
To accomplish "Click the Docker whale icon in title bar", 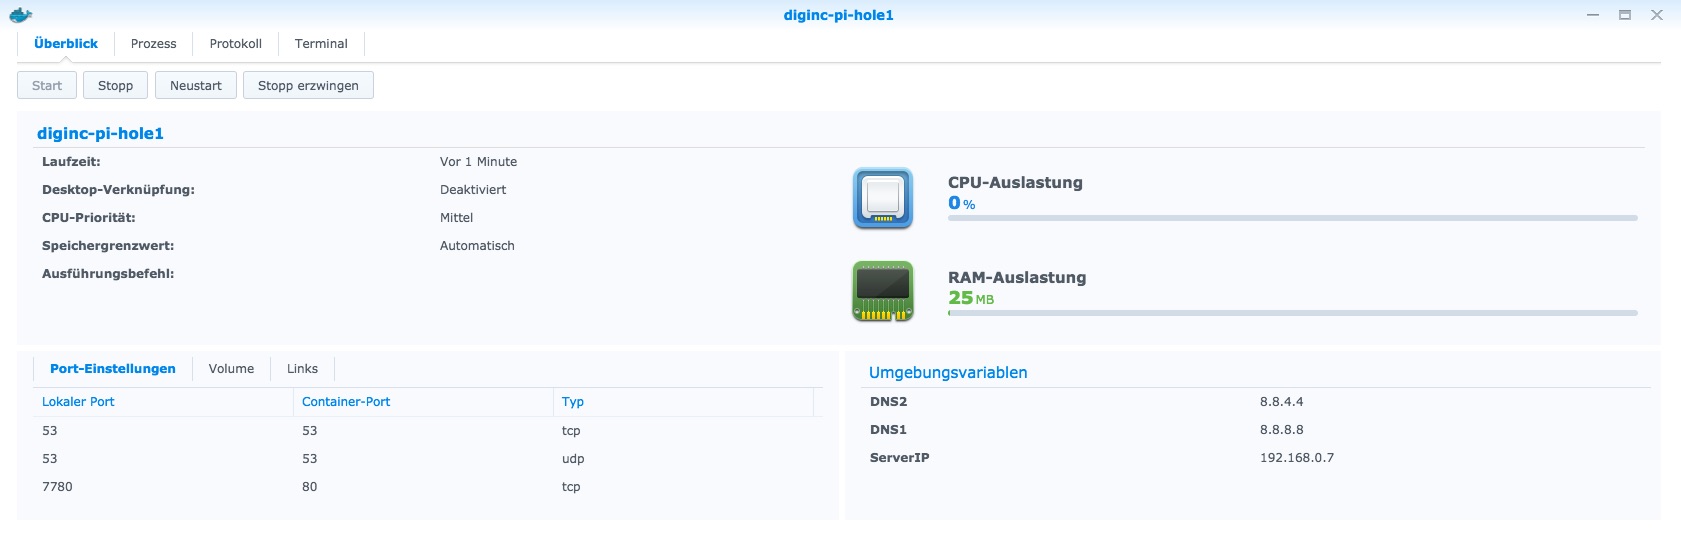I will 21,15.
